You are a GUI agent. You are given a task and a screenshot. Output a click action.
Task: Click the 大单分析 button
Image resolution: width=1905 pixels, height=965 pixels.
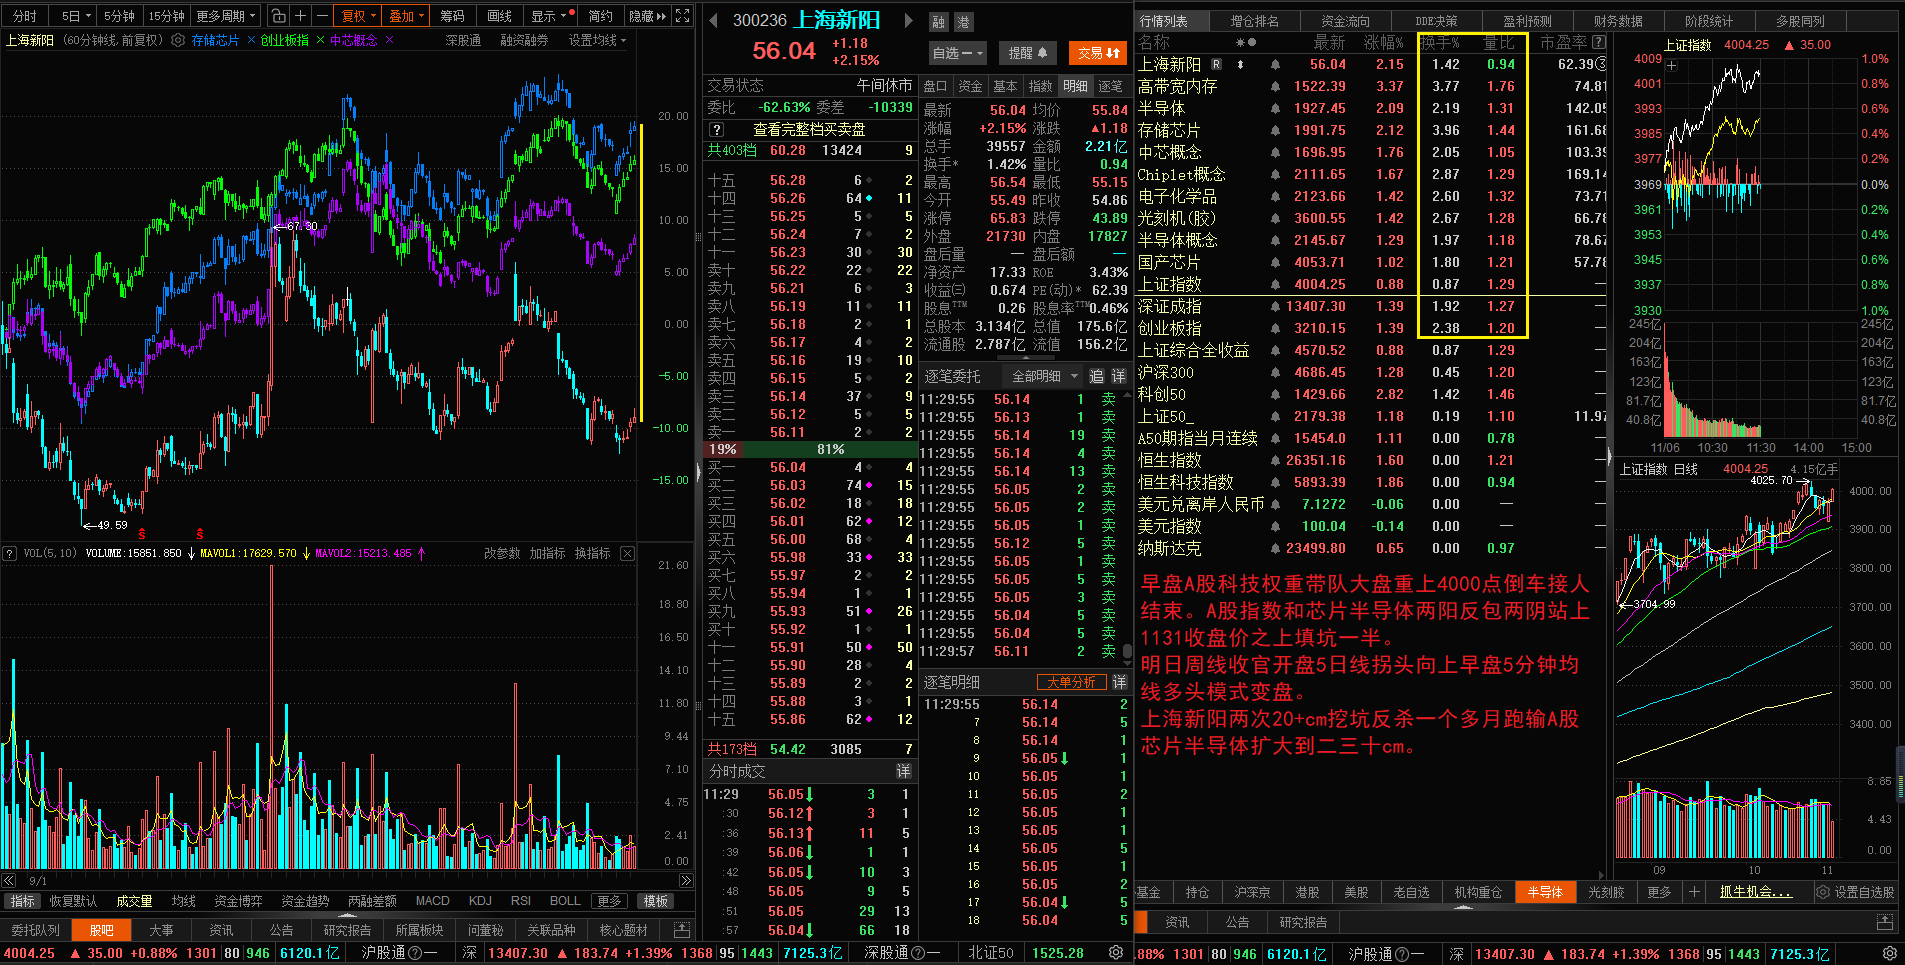(1072, 682)
